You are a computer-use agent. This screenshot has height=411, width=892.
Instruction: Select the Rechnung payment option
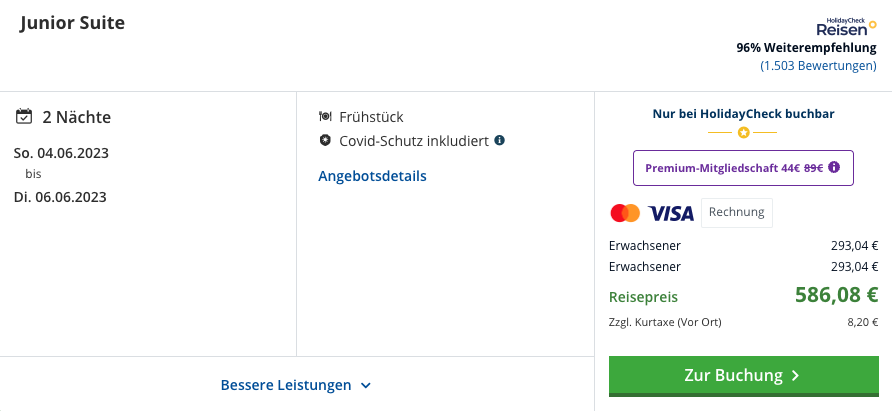pos(737,212)
